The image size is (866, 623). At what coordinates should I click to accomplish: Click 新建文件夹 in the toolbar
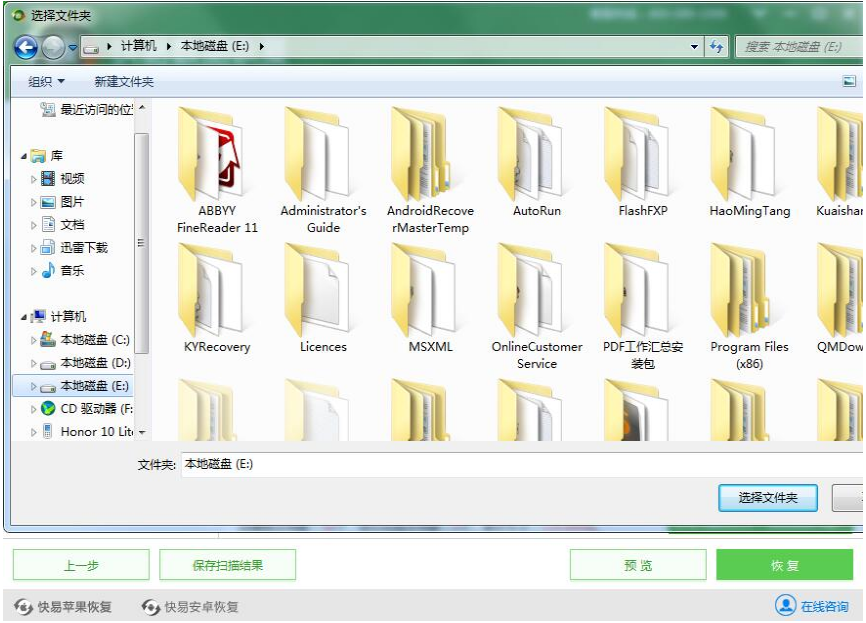coord(124,82)
